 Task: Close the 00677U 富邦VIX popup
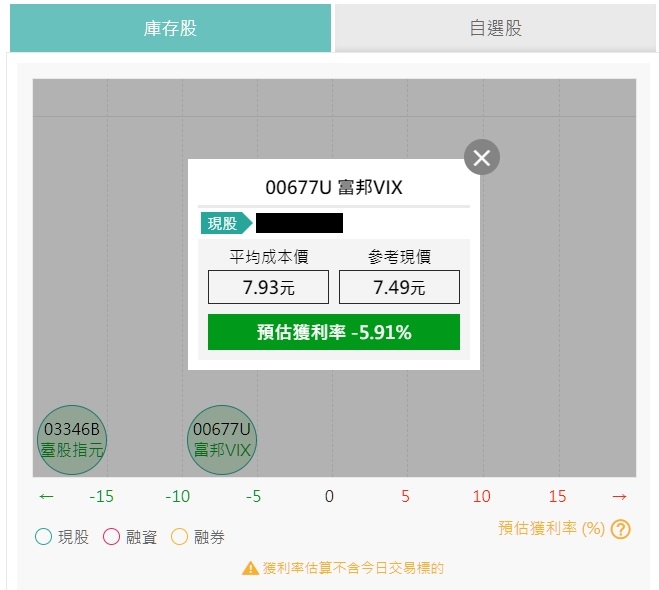[482, 158]
